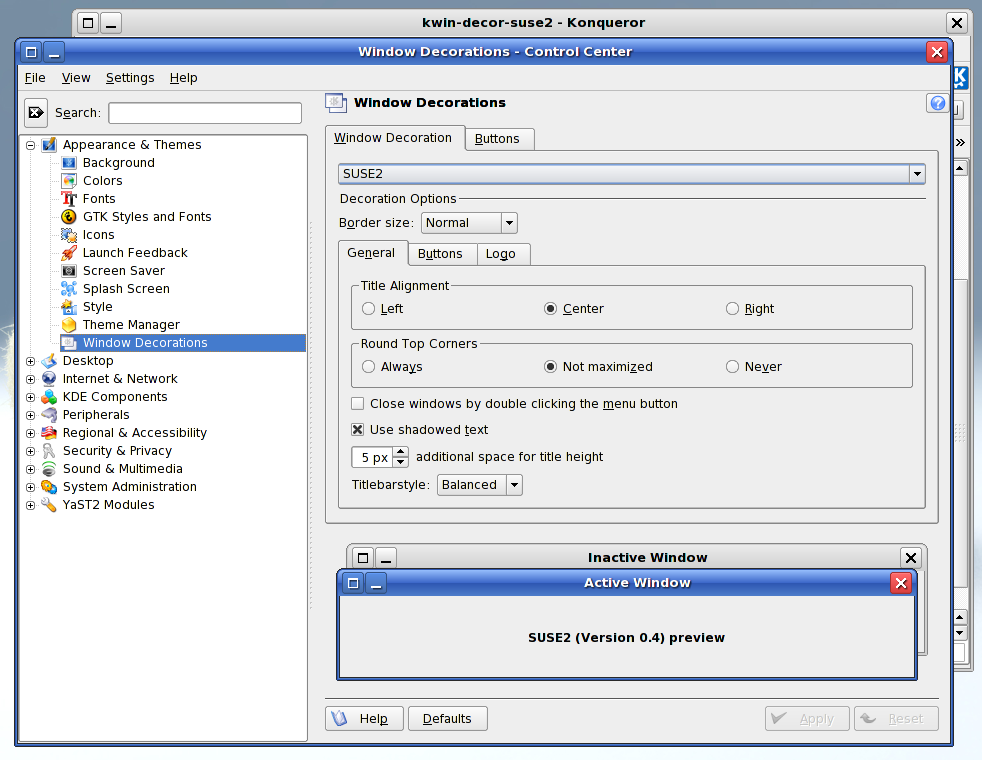Switch to the Logo tab

(x=502, y=254)
